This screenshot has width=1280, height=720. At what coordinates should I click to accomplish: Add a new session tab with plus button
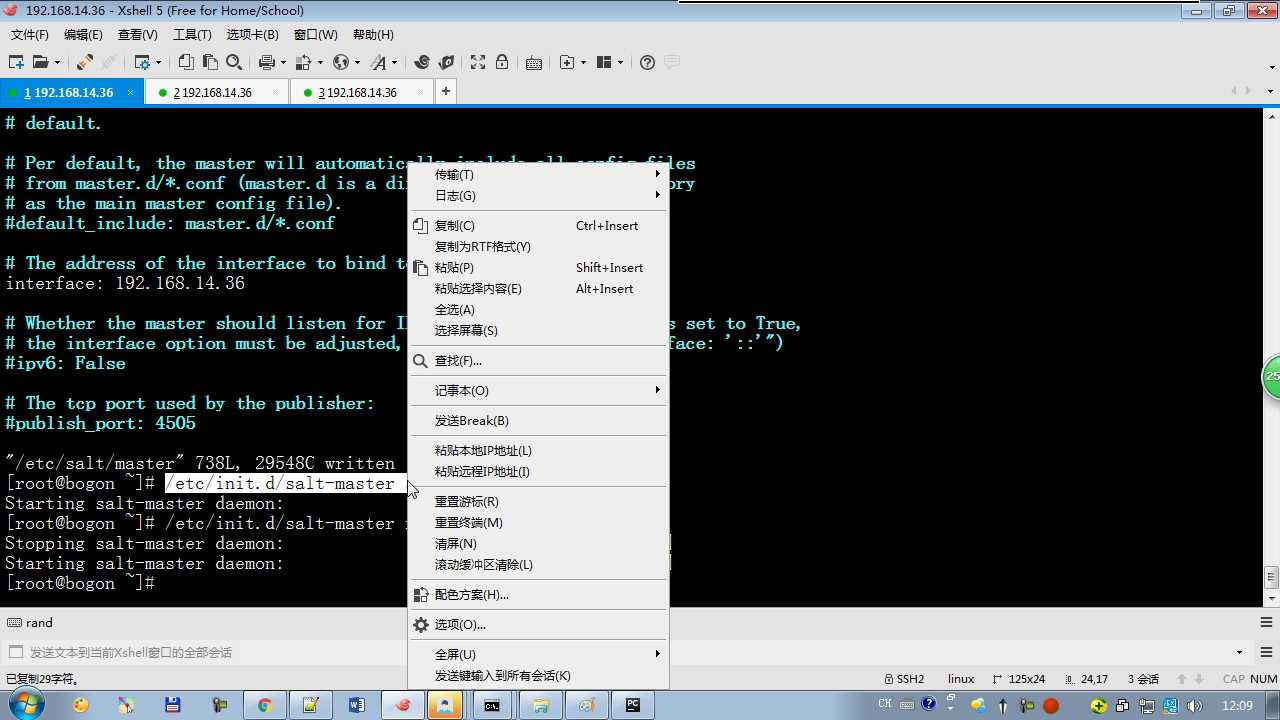445,91
